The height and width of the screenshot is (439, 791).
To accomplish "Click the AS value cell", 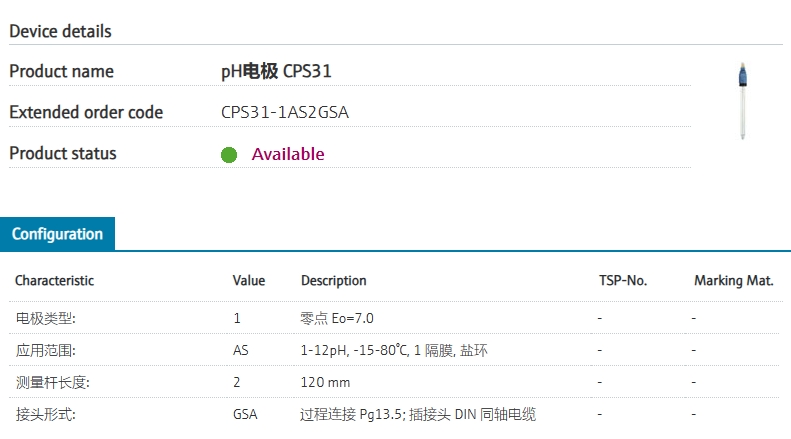I will (241, 350).
